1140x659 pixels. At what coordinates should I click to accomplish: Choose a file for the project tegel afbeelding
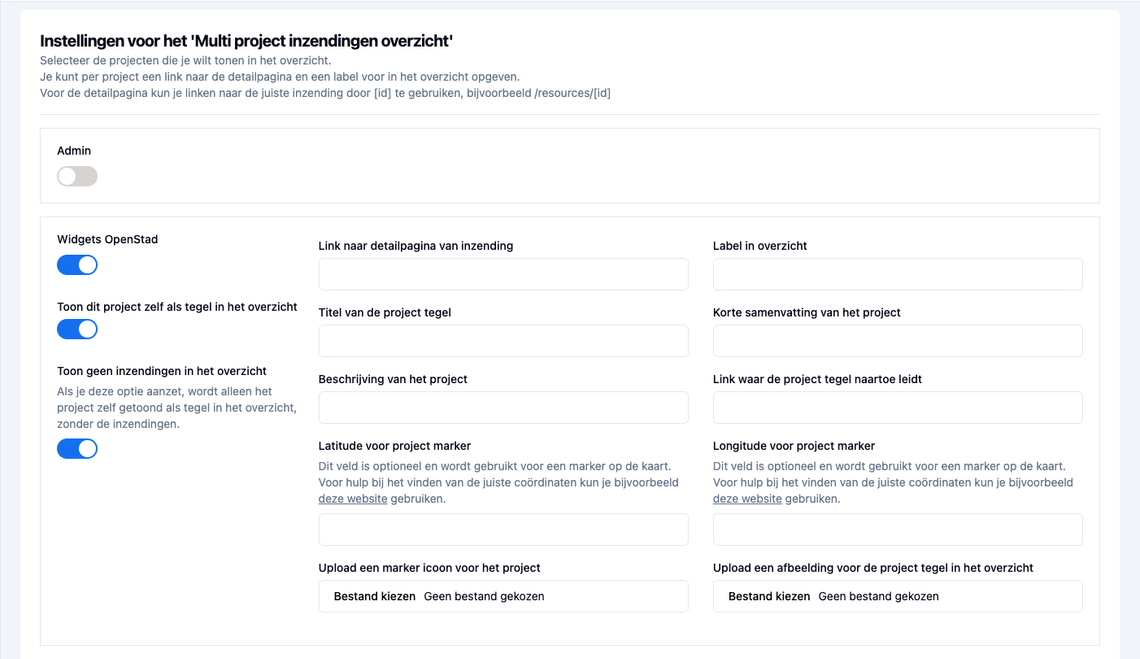[x=769, y=596]
